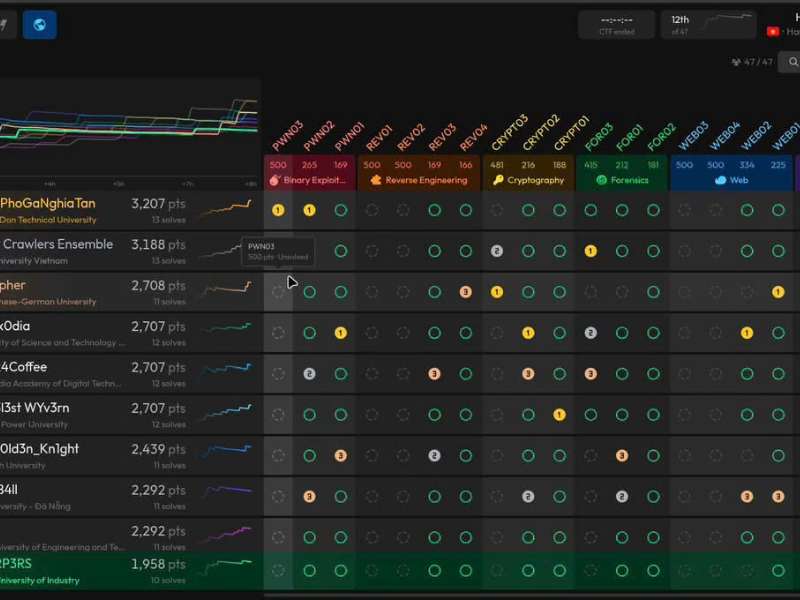Click the Reverse Engineering category header label

coord(427,180)
